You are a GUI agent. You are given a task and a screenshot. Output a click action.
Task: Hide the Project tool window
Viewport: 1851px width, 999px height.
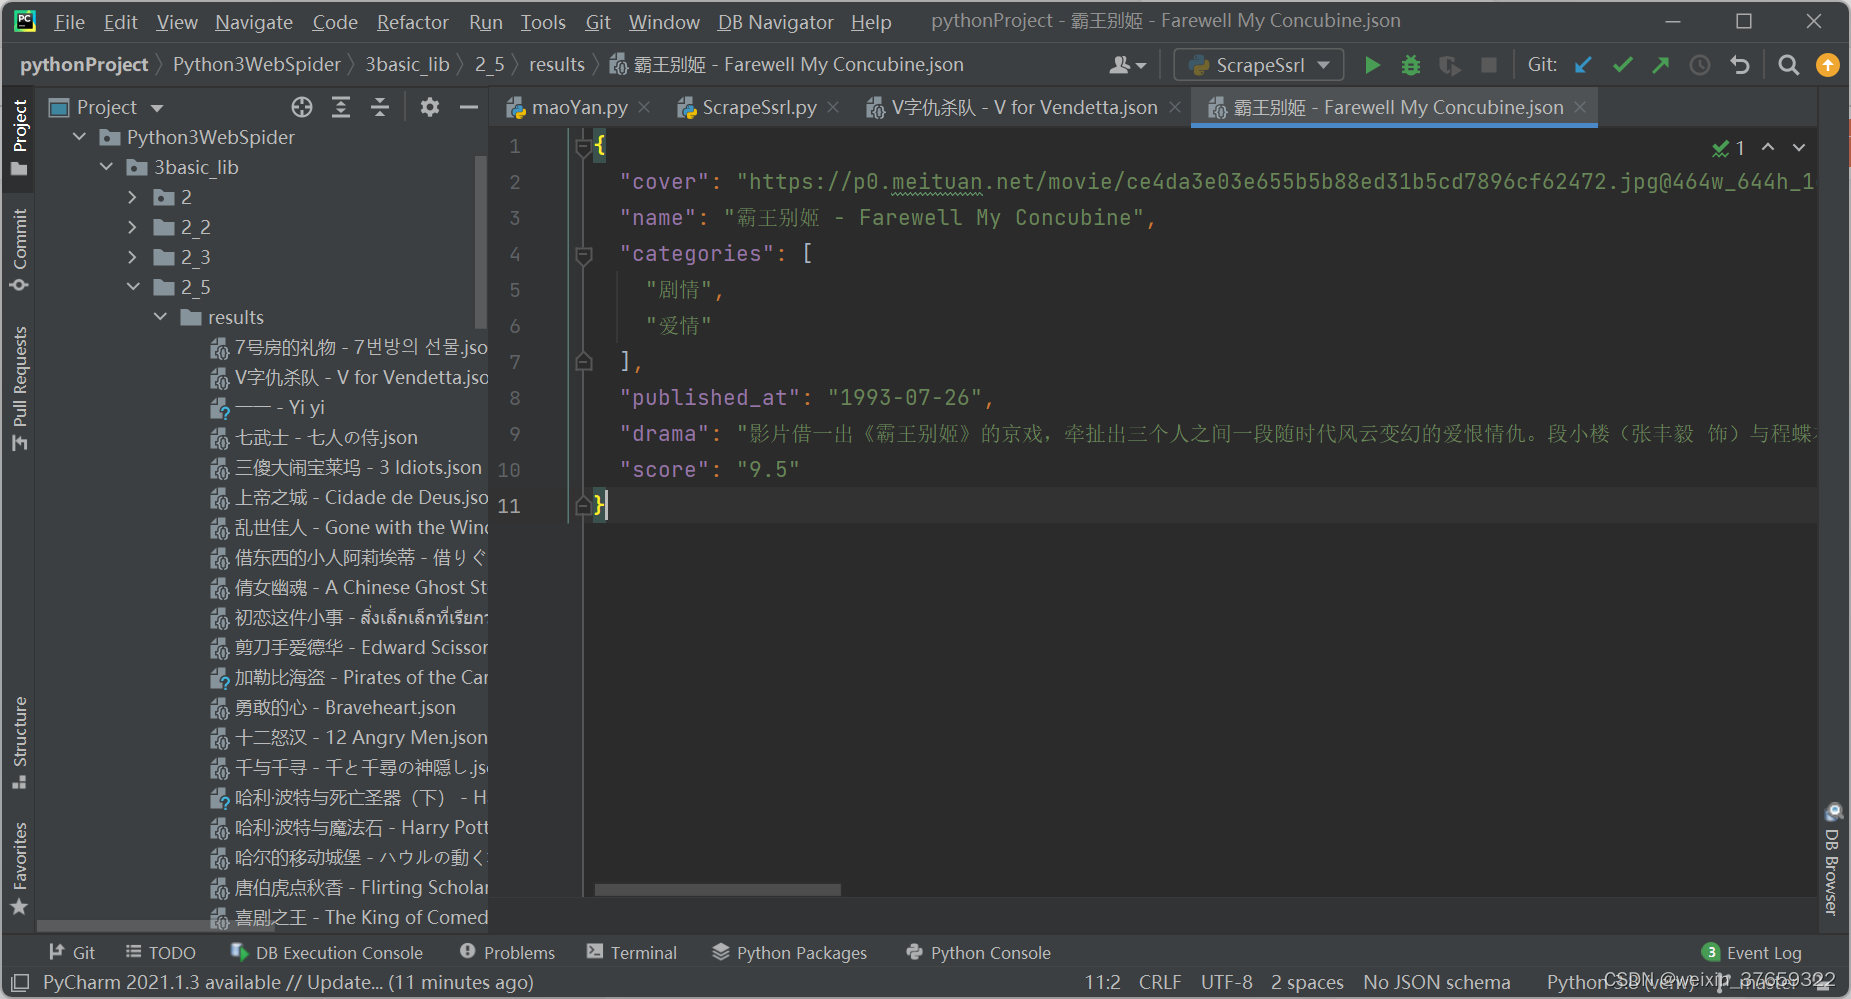coord(468,107)
